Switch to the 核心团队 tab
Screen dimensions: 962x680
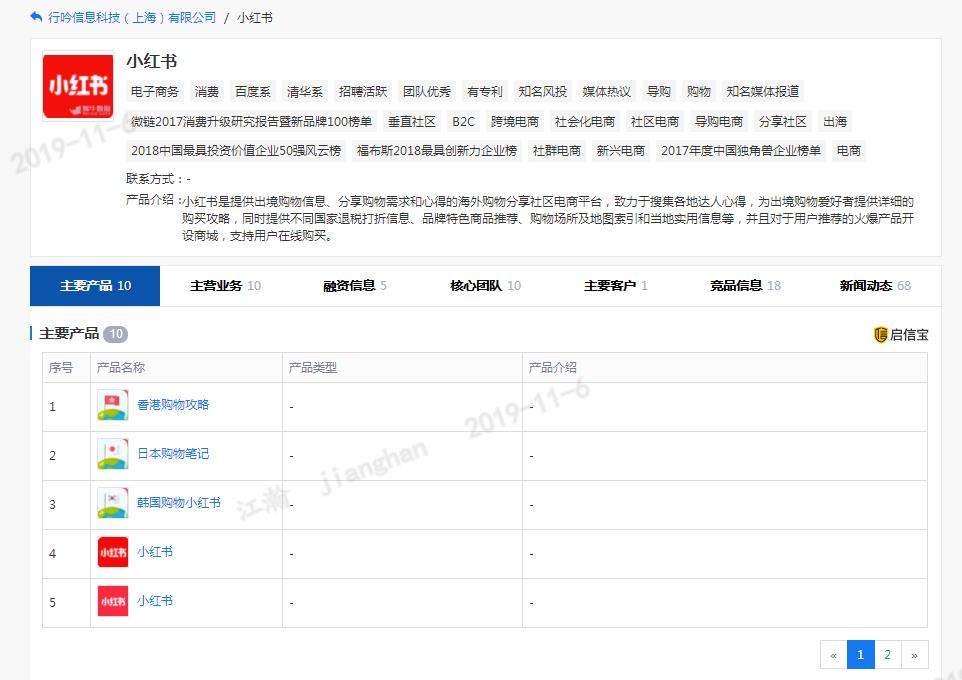(485, 286)
